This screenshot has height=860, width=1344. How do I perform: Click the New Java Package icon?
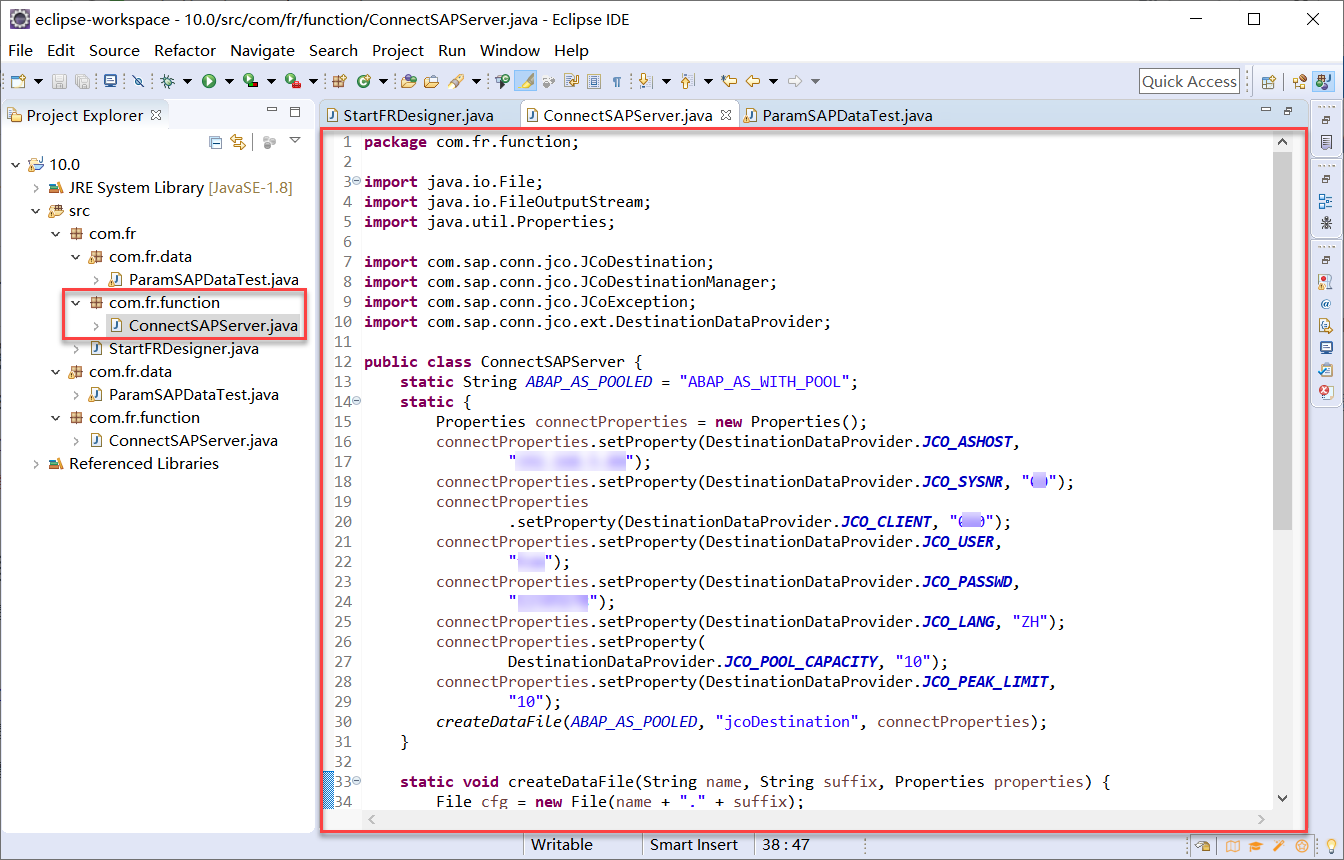click(339, 81)
